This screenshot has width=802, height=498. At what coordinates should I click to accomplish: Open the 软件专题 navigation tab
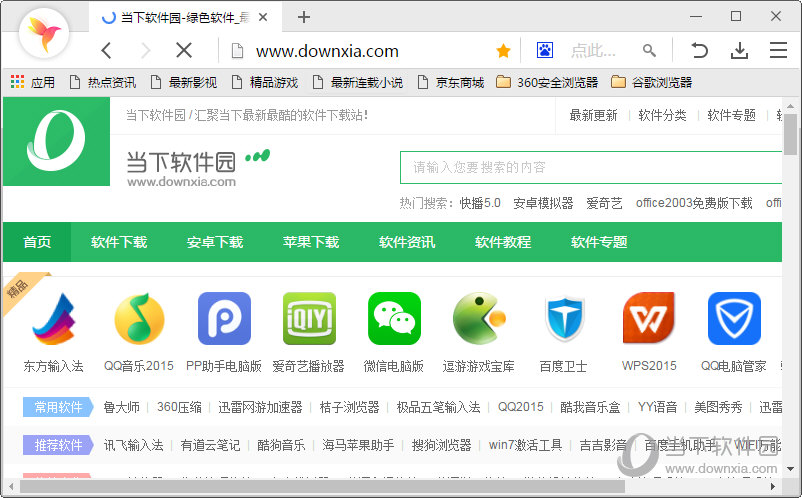tap(599, 242)
